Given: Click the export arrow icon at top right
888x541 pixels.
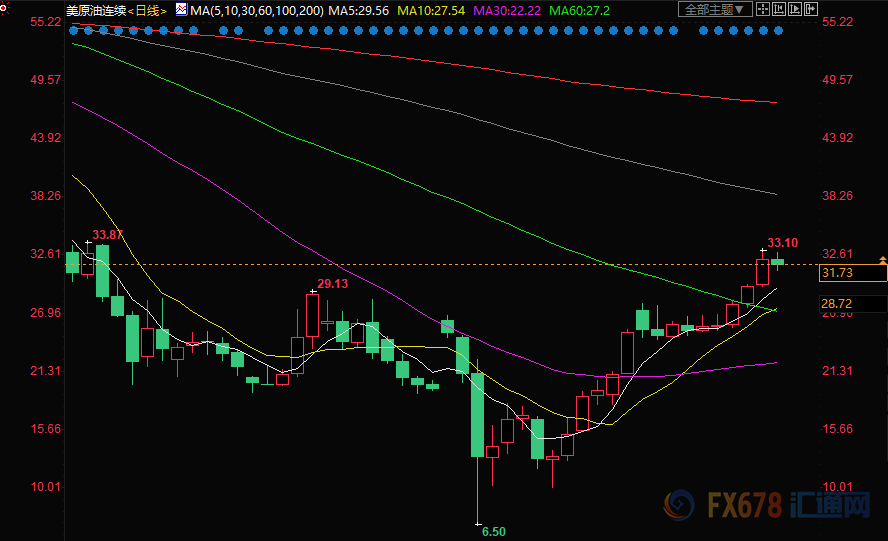Looking at the screenshot, I should (x=810, y=9).
